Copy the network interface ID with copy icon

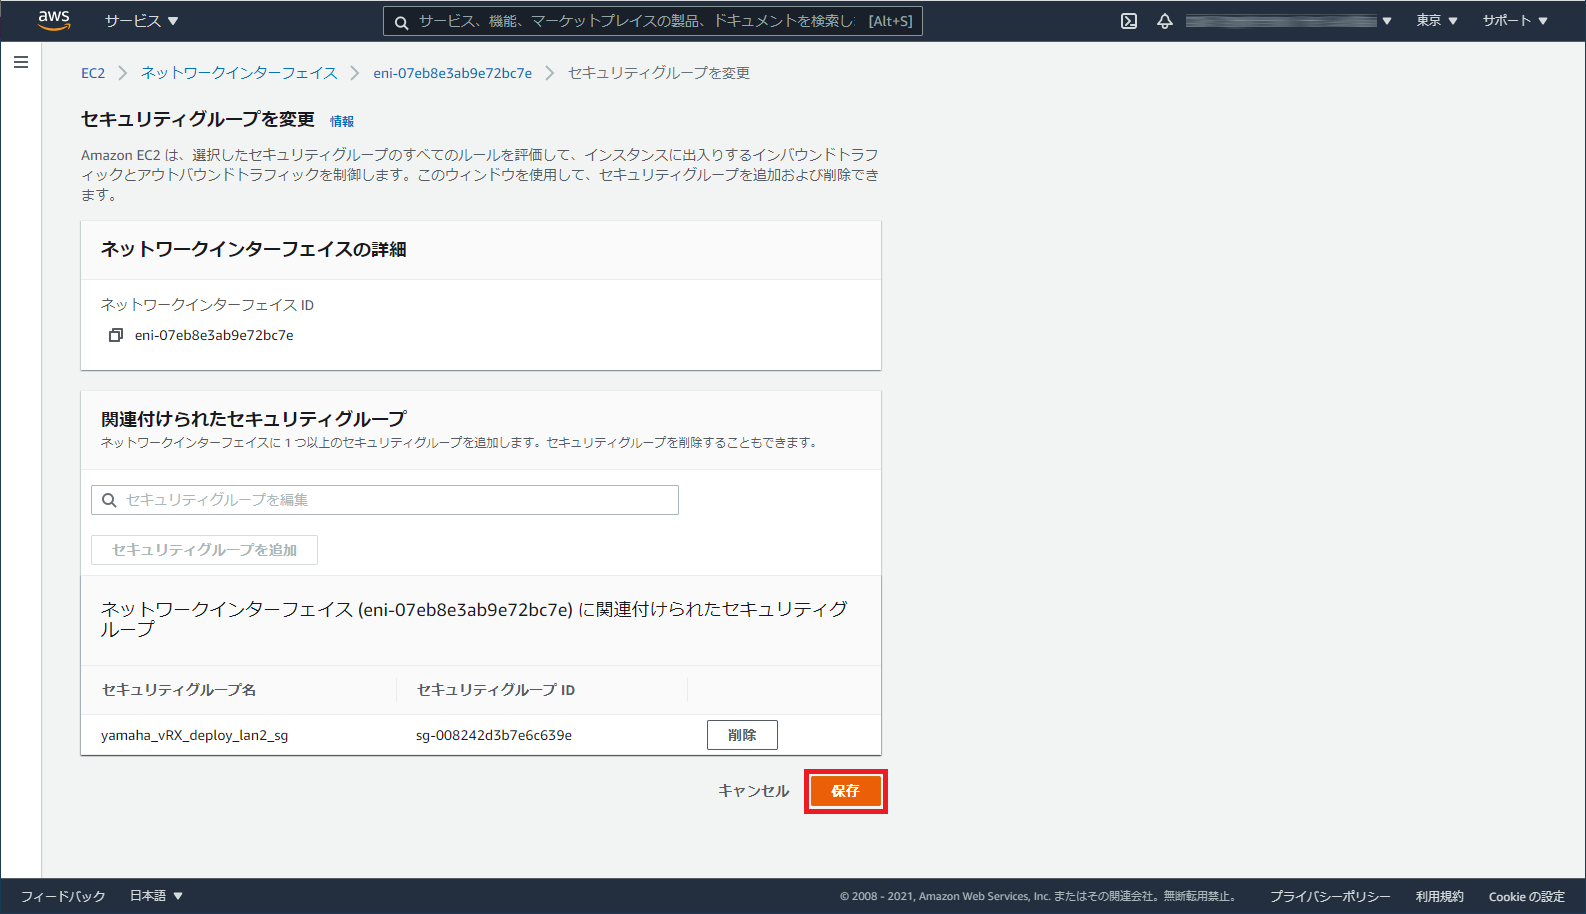pos(116,335)
